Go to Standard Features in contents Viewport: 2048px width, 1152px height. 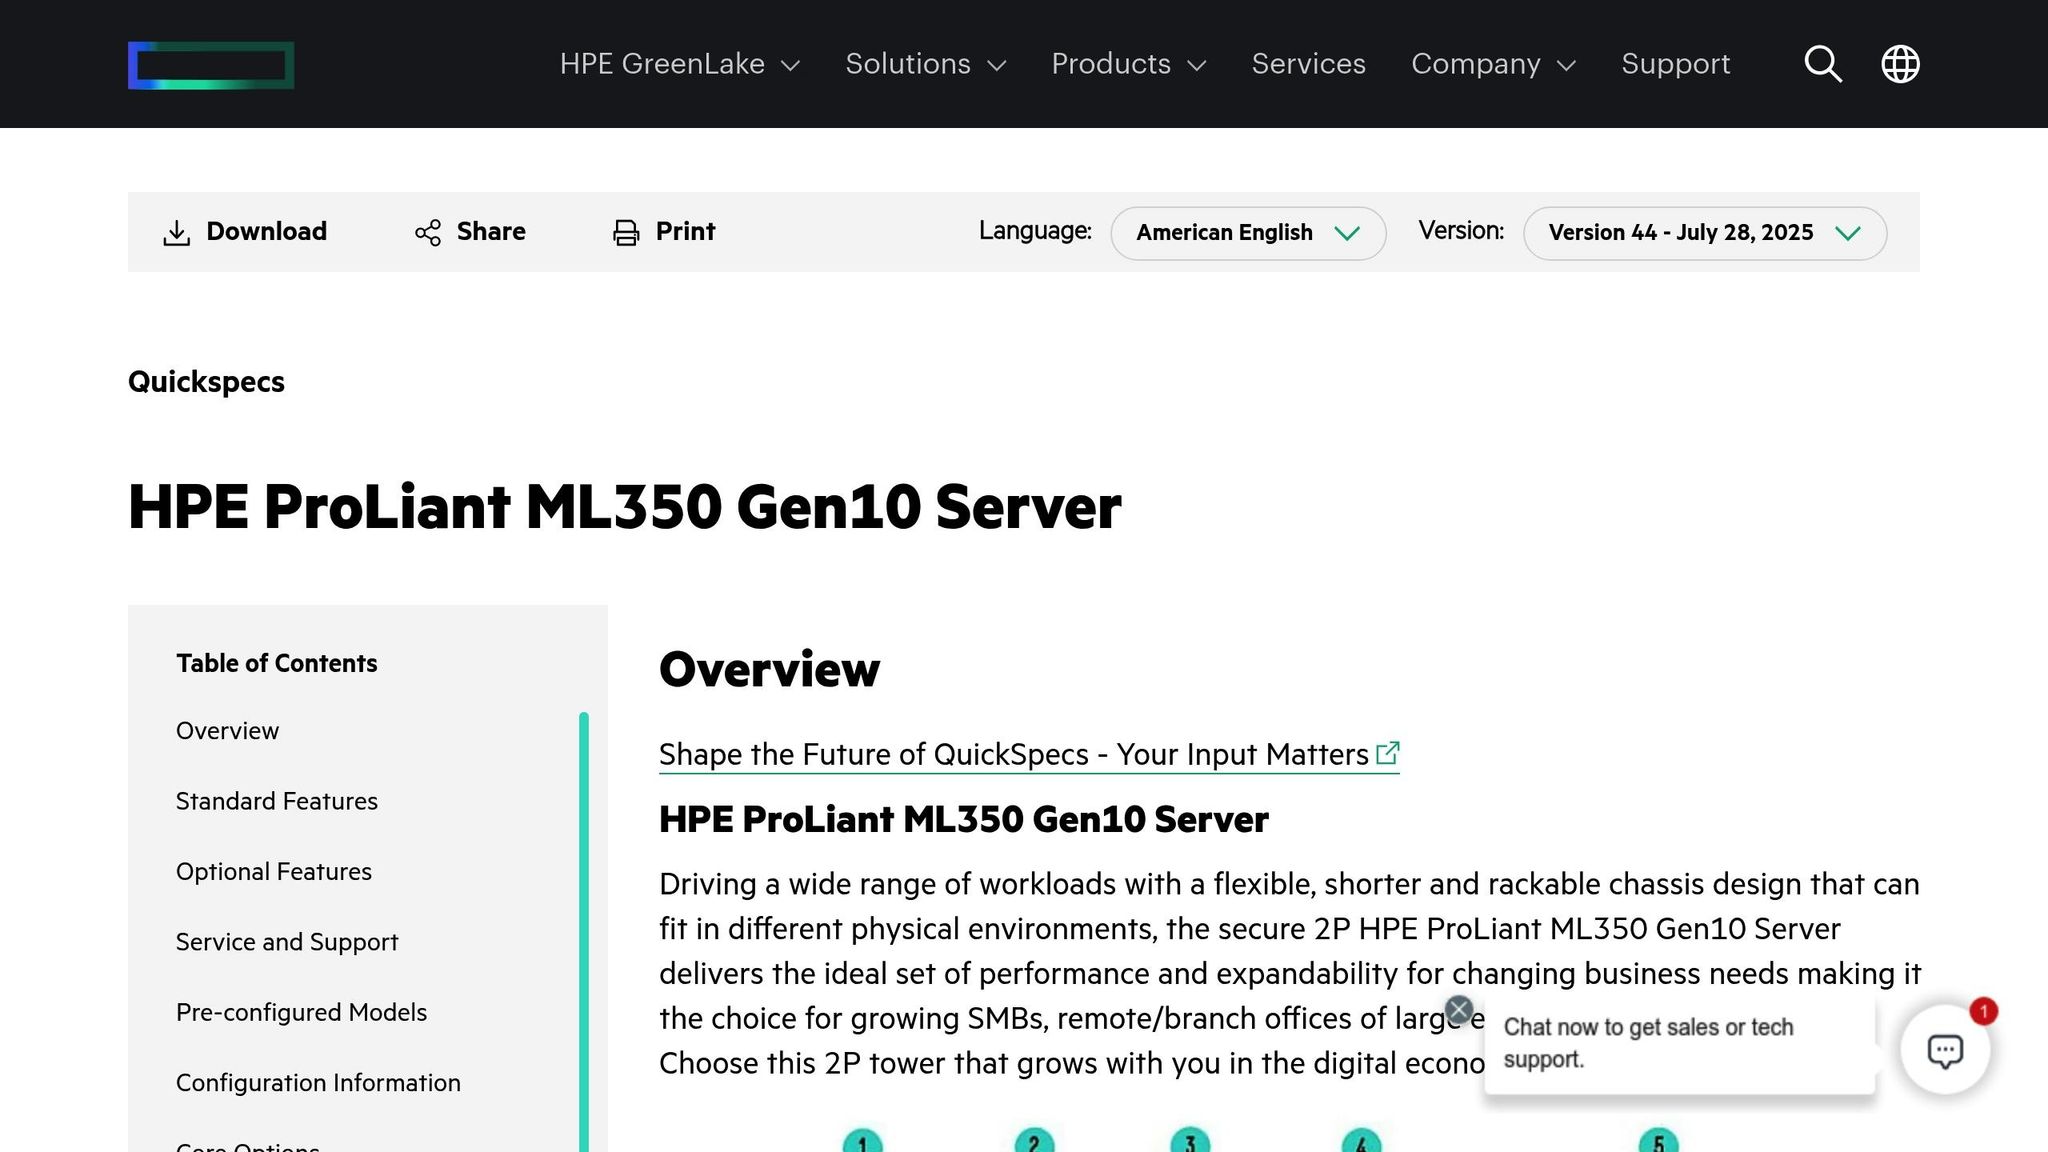277,801
